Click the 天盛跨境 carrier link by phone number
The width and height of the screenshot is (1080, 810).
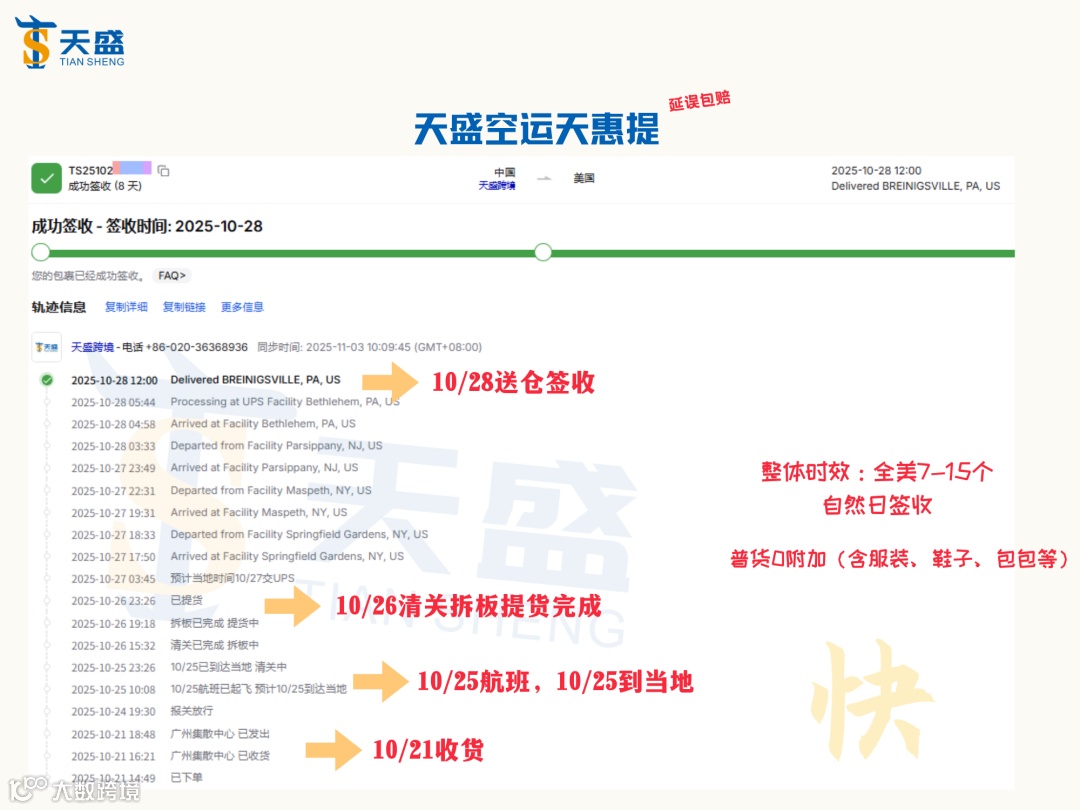[92, 347]
